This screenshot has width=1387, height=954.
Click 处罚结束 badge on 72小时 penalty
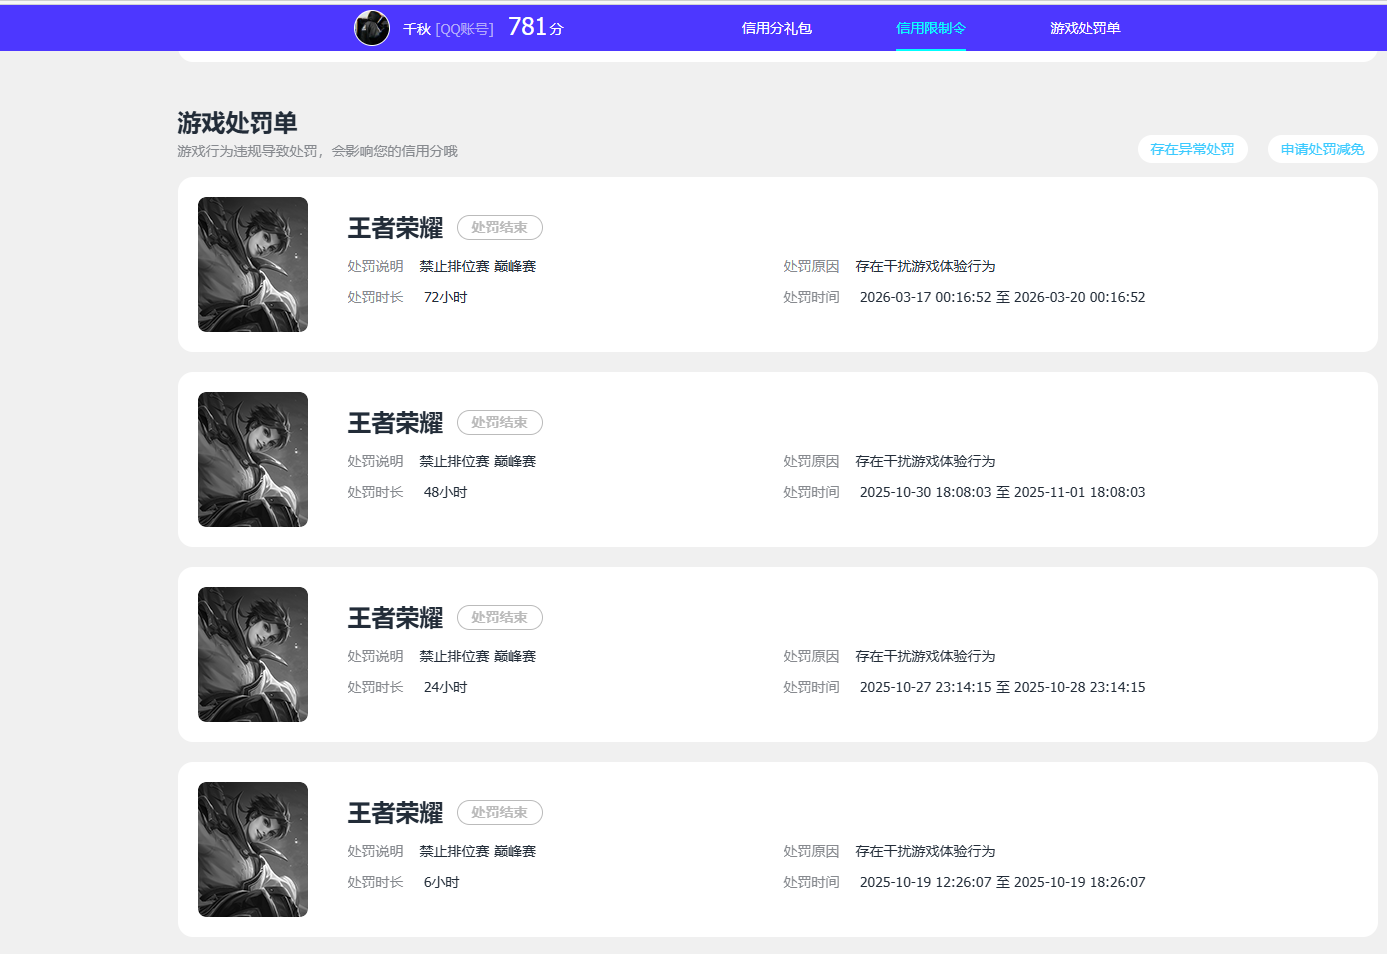pos(499,228)
